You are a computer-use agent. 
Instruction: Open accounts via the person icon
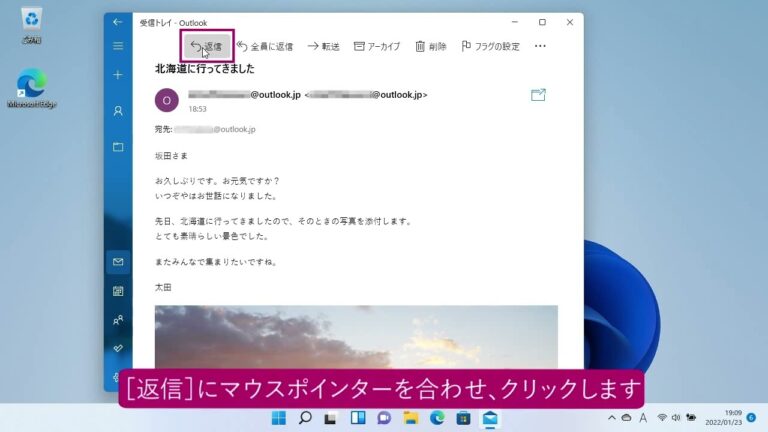pyautogui.click(x=118, y=111)
